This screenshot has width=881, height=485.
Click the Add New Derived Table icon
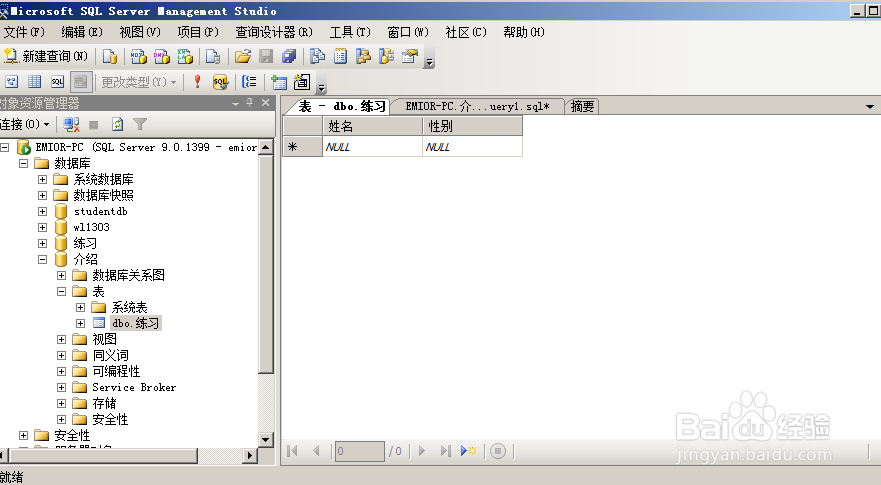(302, 82)
